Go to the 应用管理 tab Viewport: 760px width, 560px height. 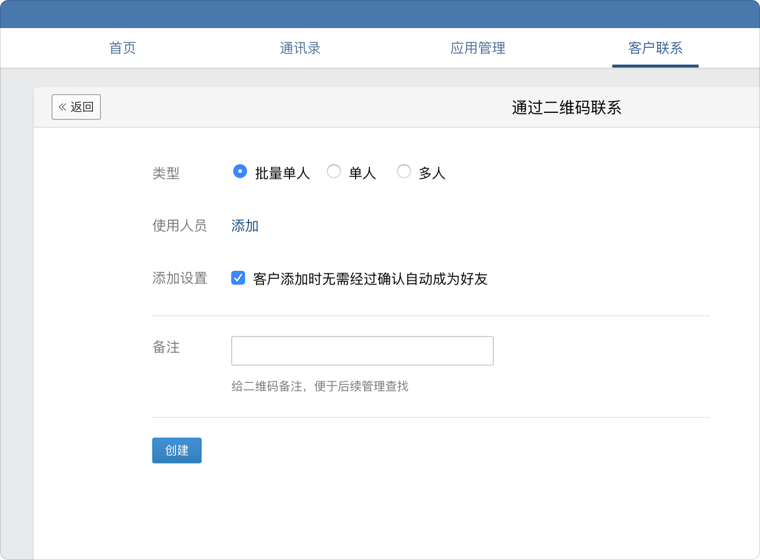click(x=477, y=48)
